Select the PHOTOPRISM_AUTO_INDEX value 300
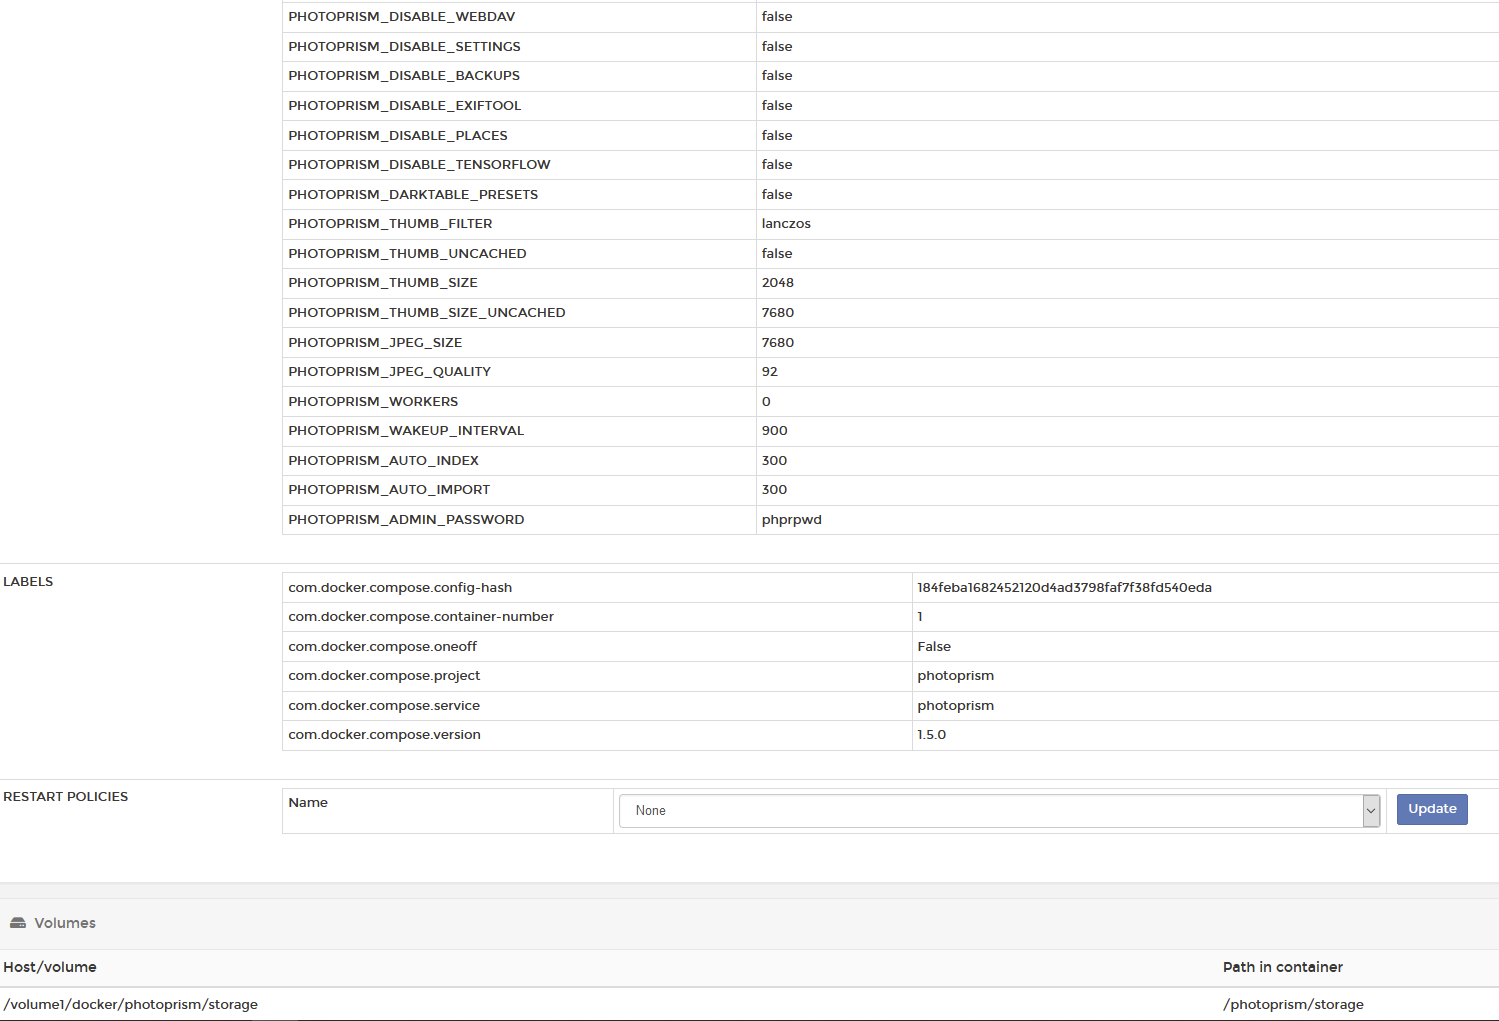This screenshot has width=1499, height=1021. [x=774, y=460]
